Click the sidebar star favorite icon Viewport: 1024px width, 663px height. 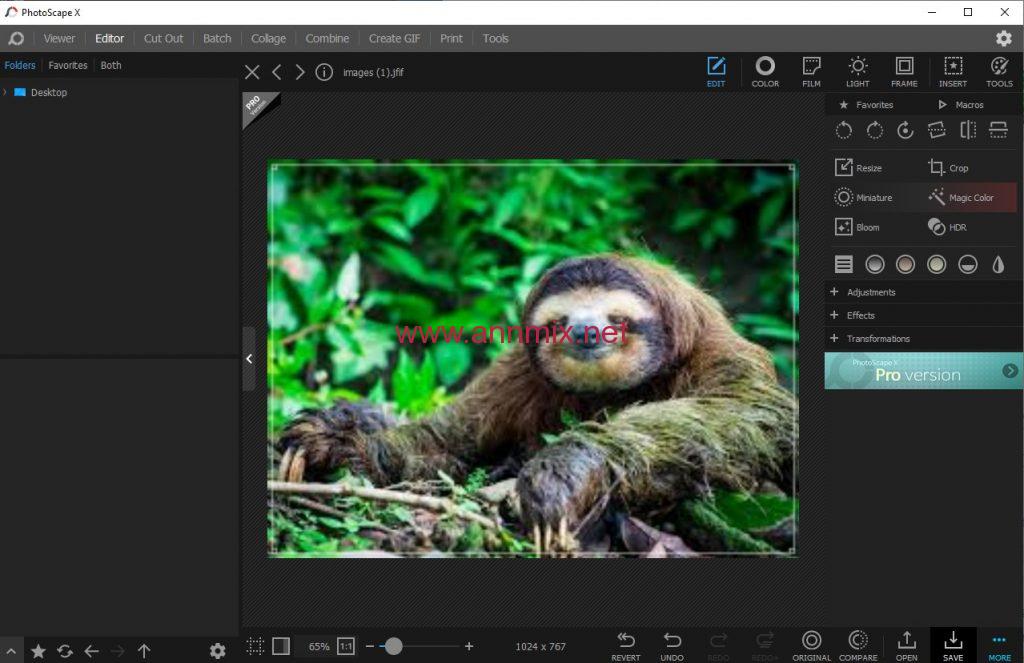tap(39, 651)
